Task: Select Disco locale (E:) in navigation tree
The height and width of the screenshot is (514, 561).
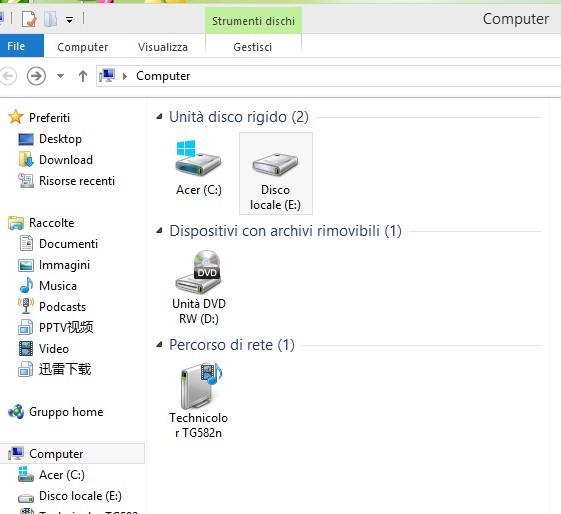Action: (81, 496)
